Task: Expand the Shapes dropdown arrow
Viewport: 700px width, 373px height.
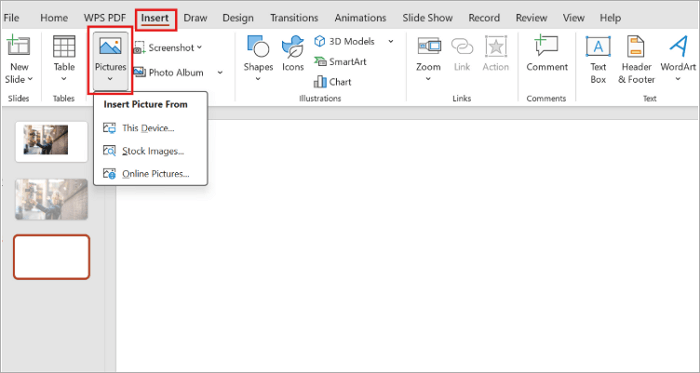Action: coord(258,79)
